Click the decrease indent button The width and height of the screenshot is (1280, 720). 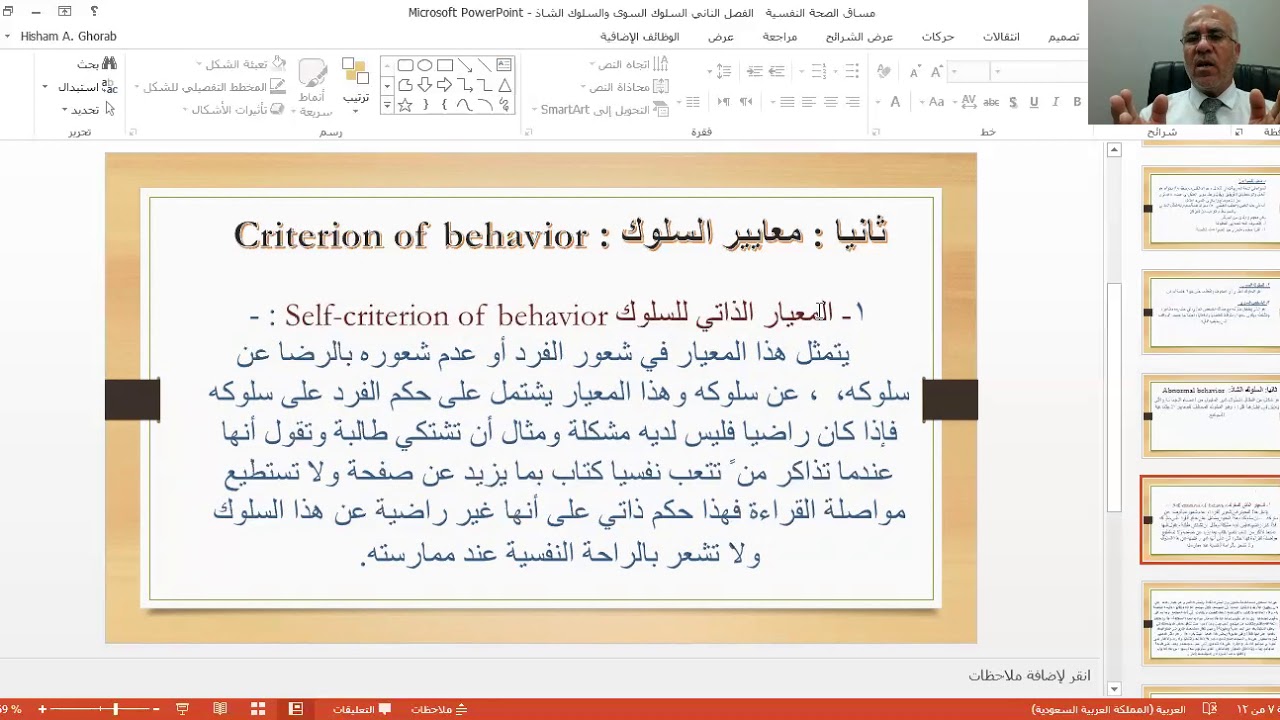777,71
